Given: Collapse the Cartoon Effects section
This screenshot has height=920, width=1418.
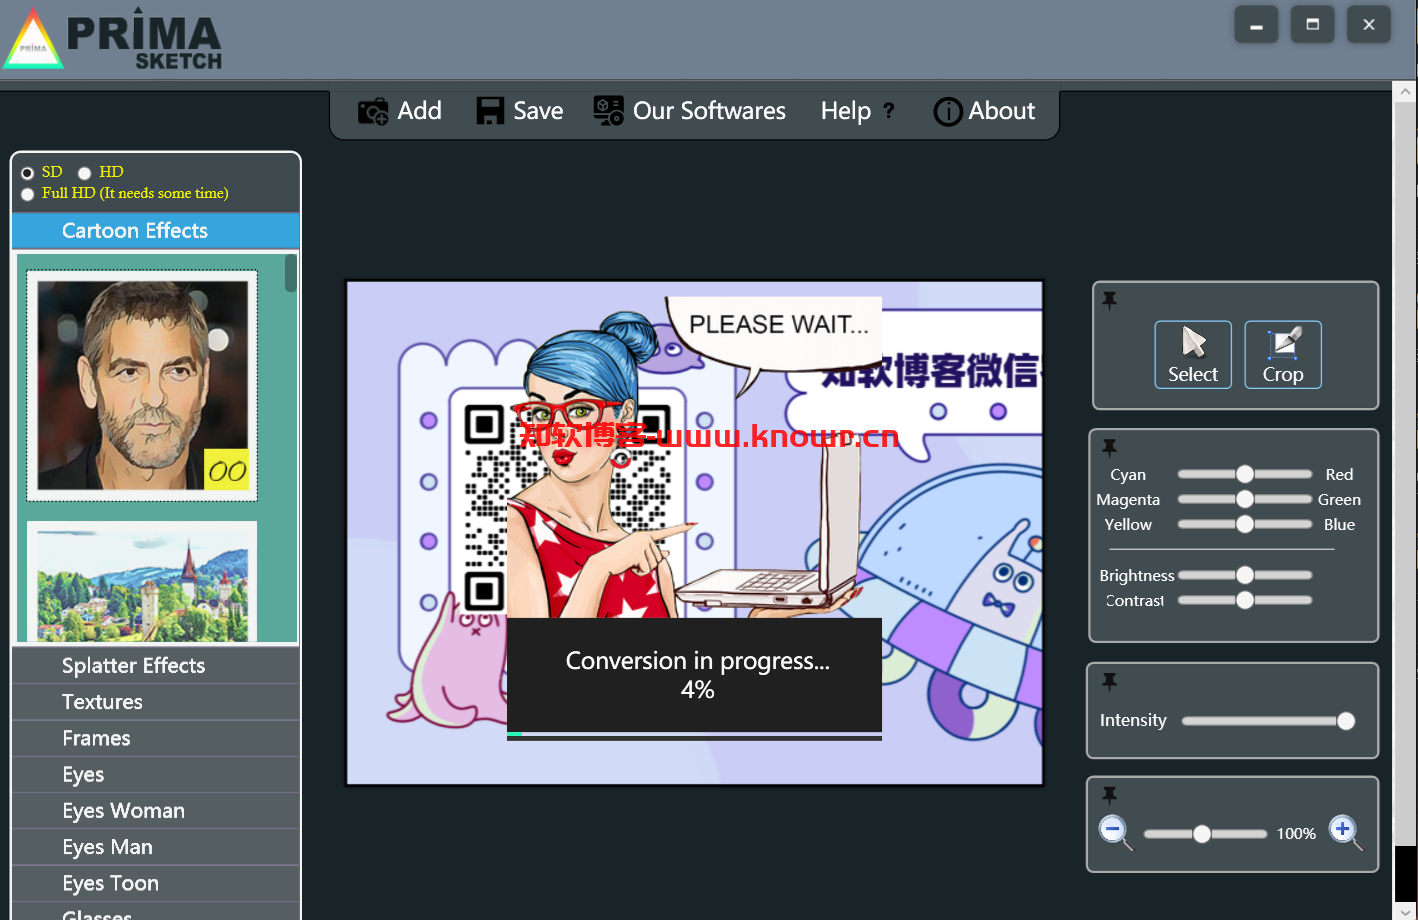Looking at the screenshot, I should click(x=156, y=231).
